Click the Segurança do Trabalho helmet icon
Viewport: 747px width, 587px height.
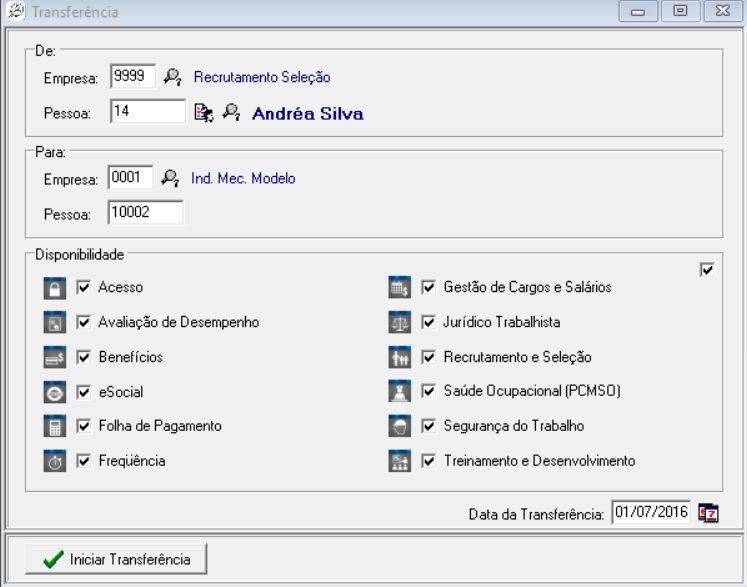[400, 427]
